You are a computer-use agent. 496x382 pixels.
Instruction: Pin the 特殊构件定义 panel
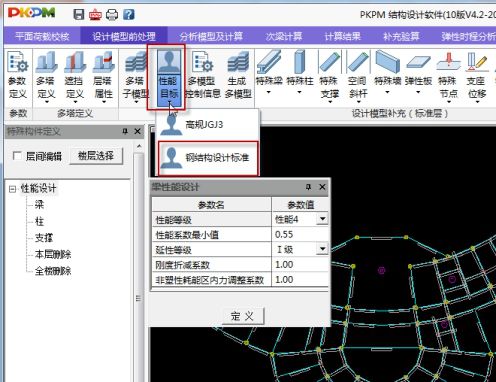pyautogui.click(x=125, y=131)
